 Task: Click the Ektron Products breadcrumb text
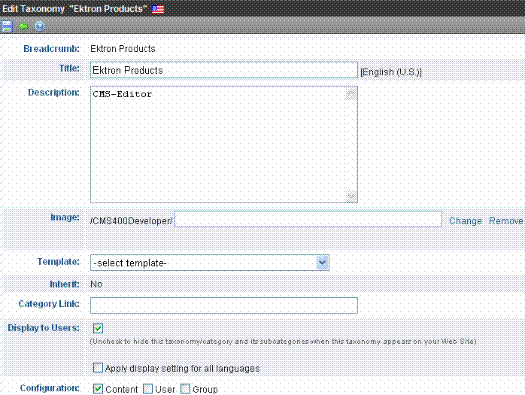point(123,49)
